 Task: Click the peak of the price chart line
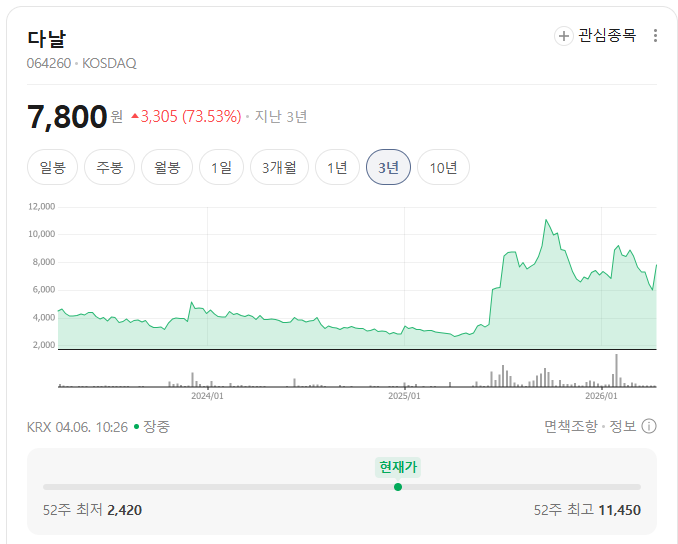tap(546, 220)
